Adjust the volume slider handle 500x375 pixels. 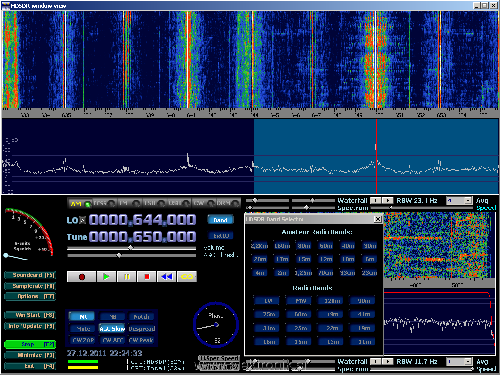click(131, 248)
